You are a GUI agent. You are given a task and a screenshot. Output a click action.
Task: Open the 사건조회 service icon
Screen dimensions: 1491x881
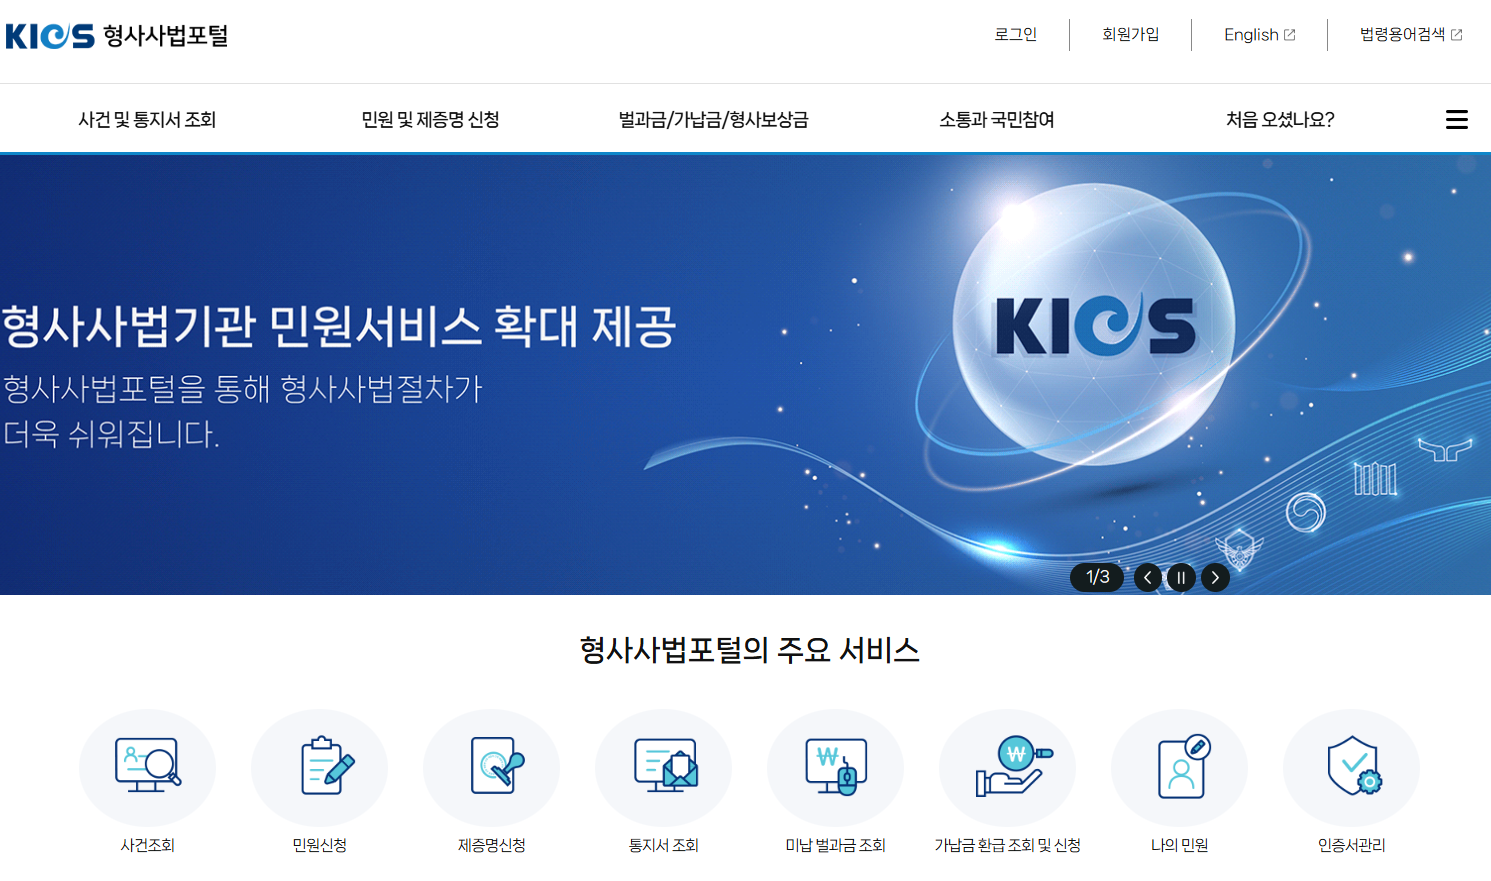147,767
